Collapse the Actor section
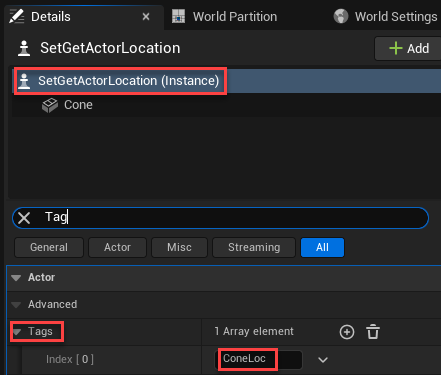 click(16, 278)
